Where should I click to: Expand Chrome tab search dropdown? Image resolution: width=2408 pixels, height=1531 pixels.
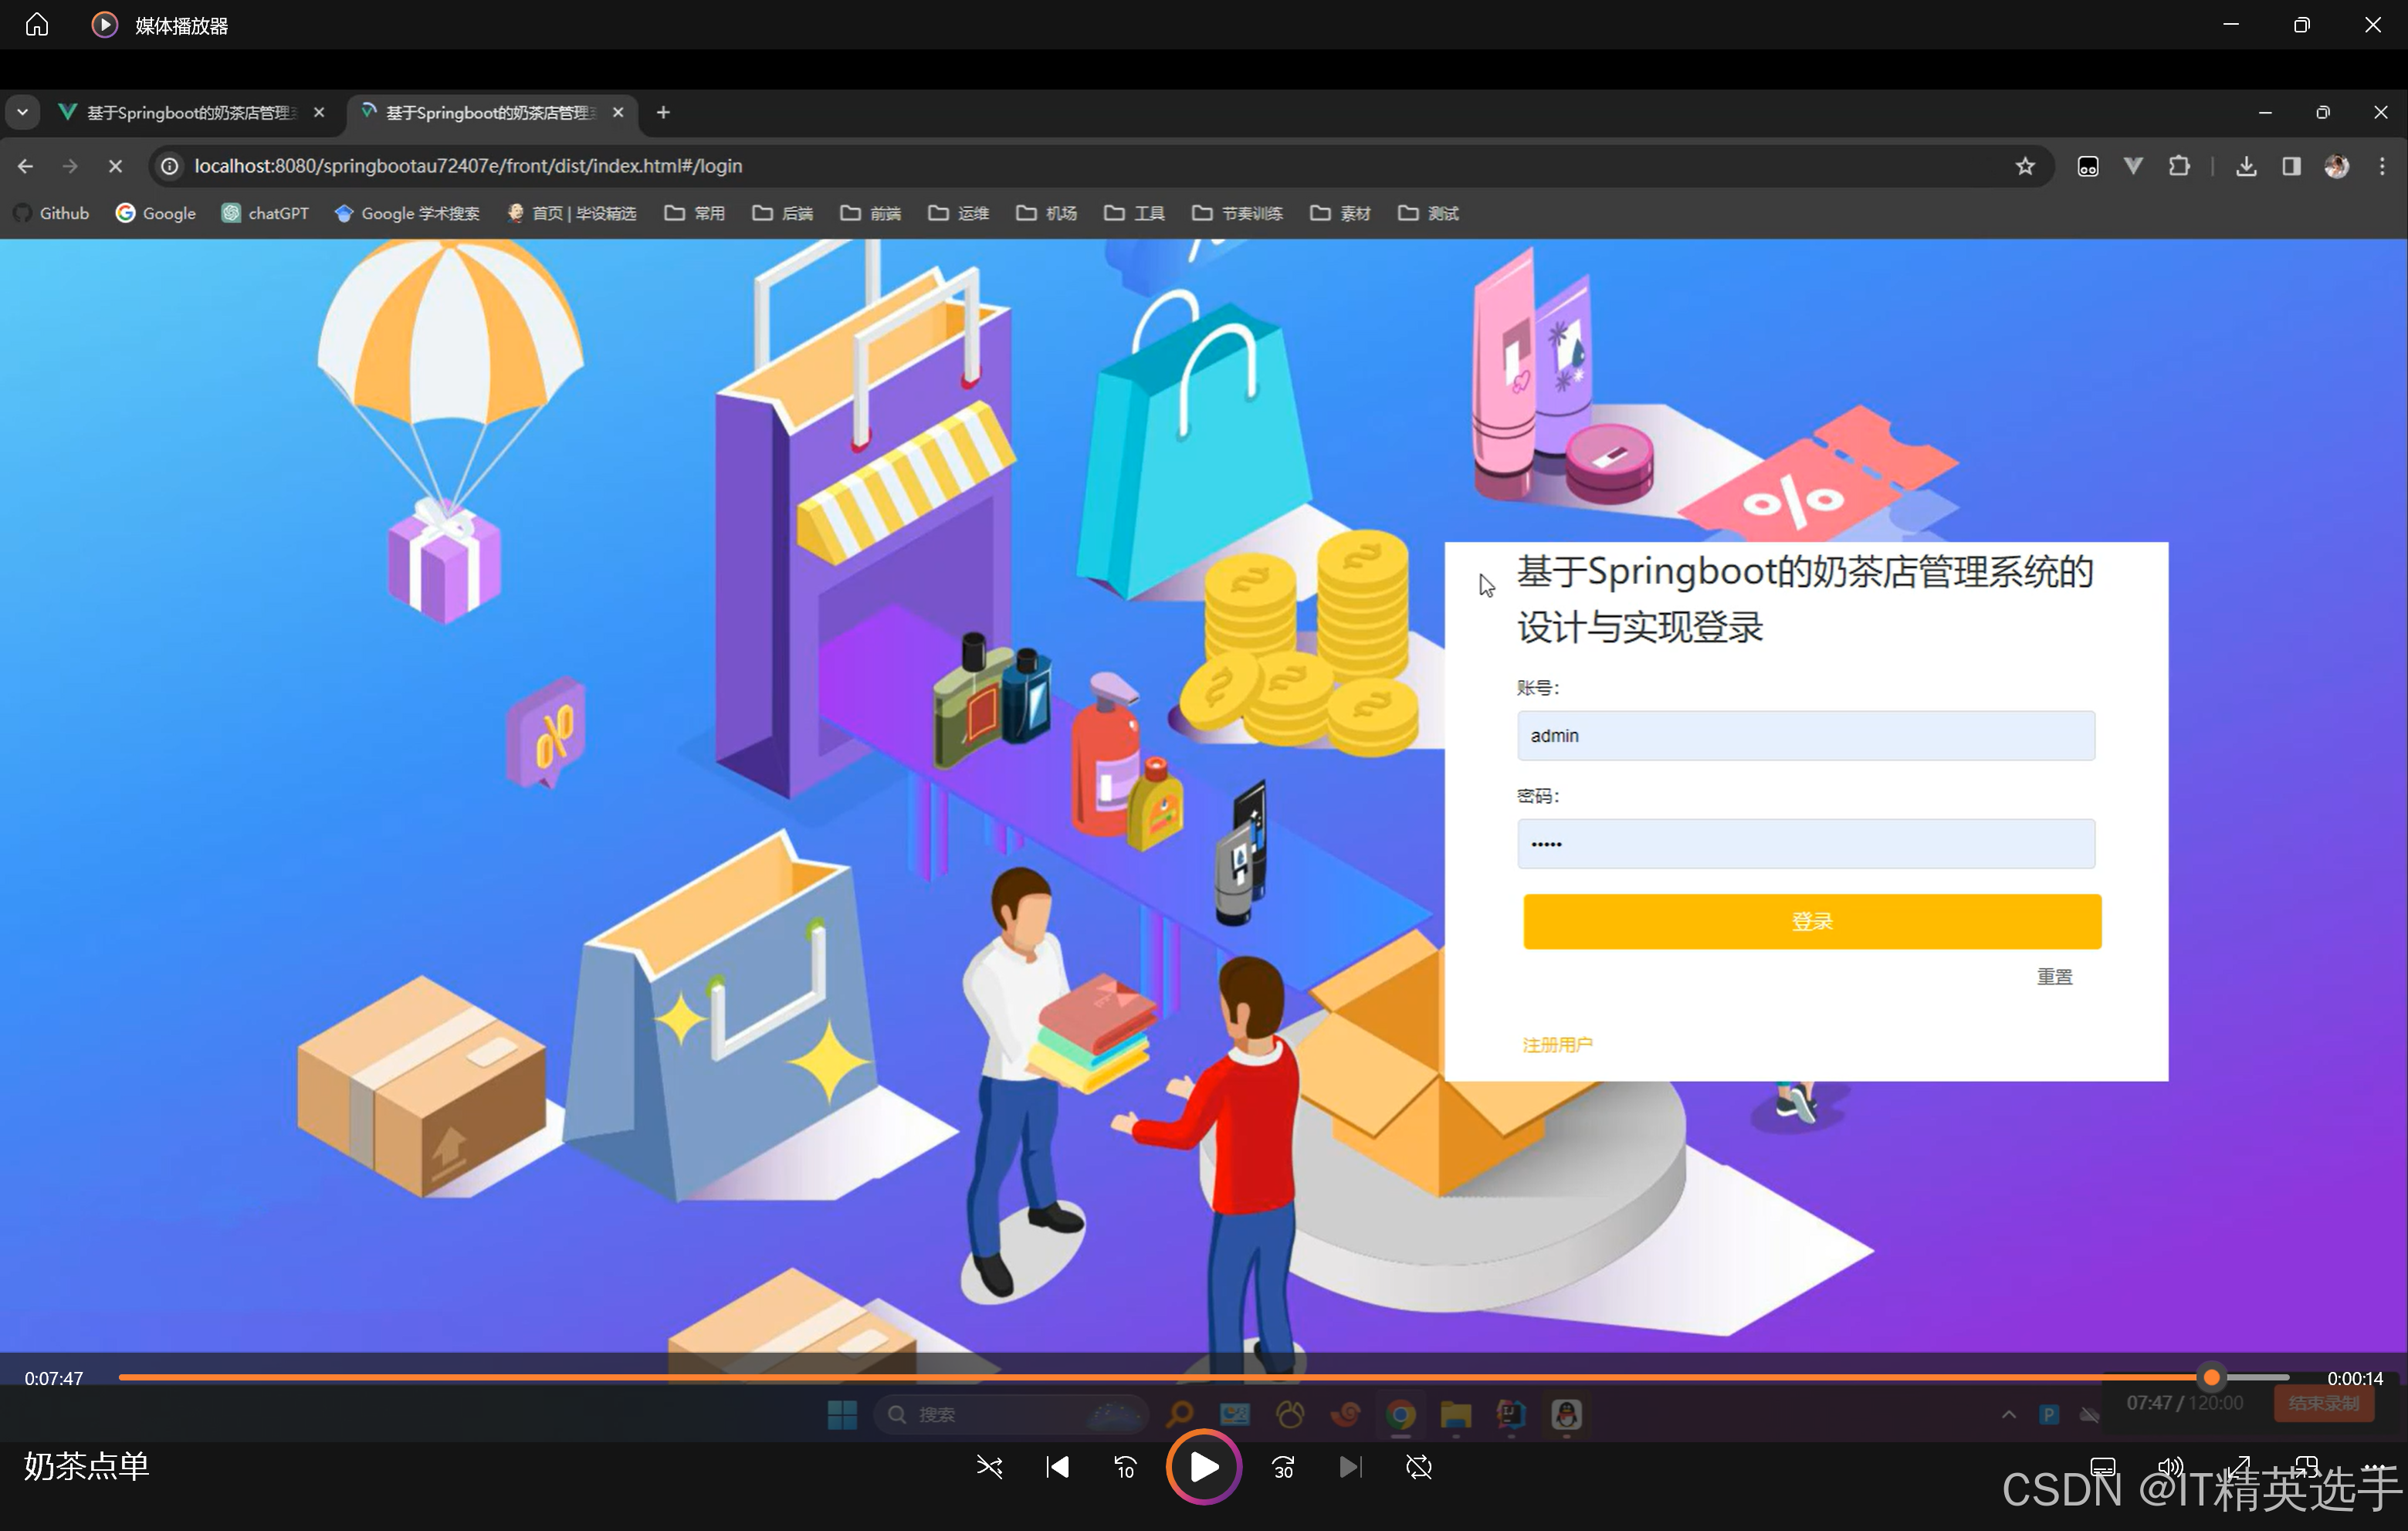pos(22,112)
